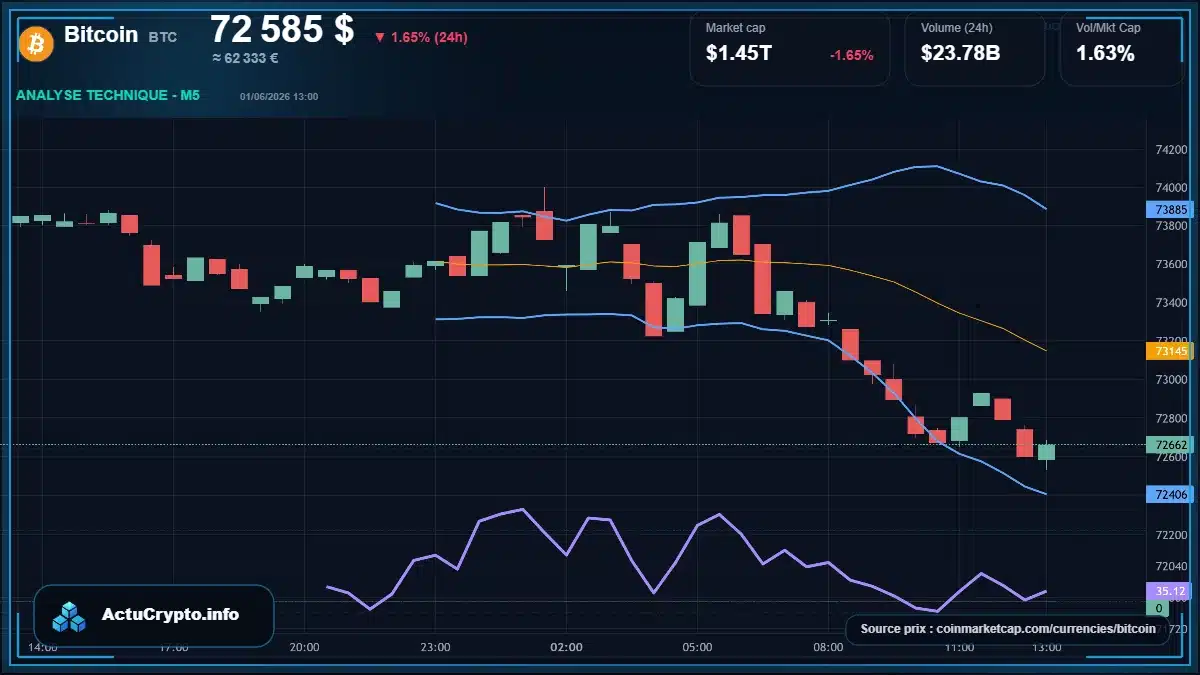Select the Bitcoin name heading
Image resolution: width=1200 pixels, height=675 pixels.
pos(101,35)
